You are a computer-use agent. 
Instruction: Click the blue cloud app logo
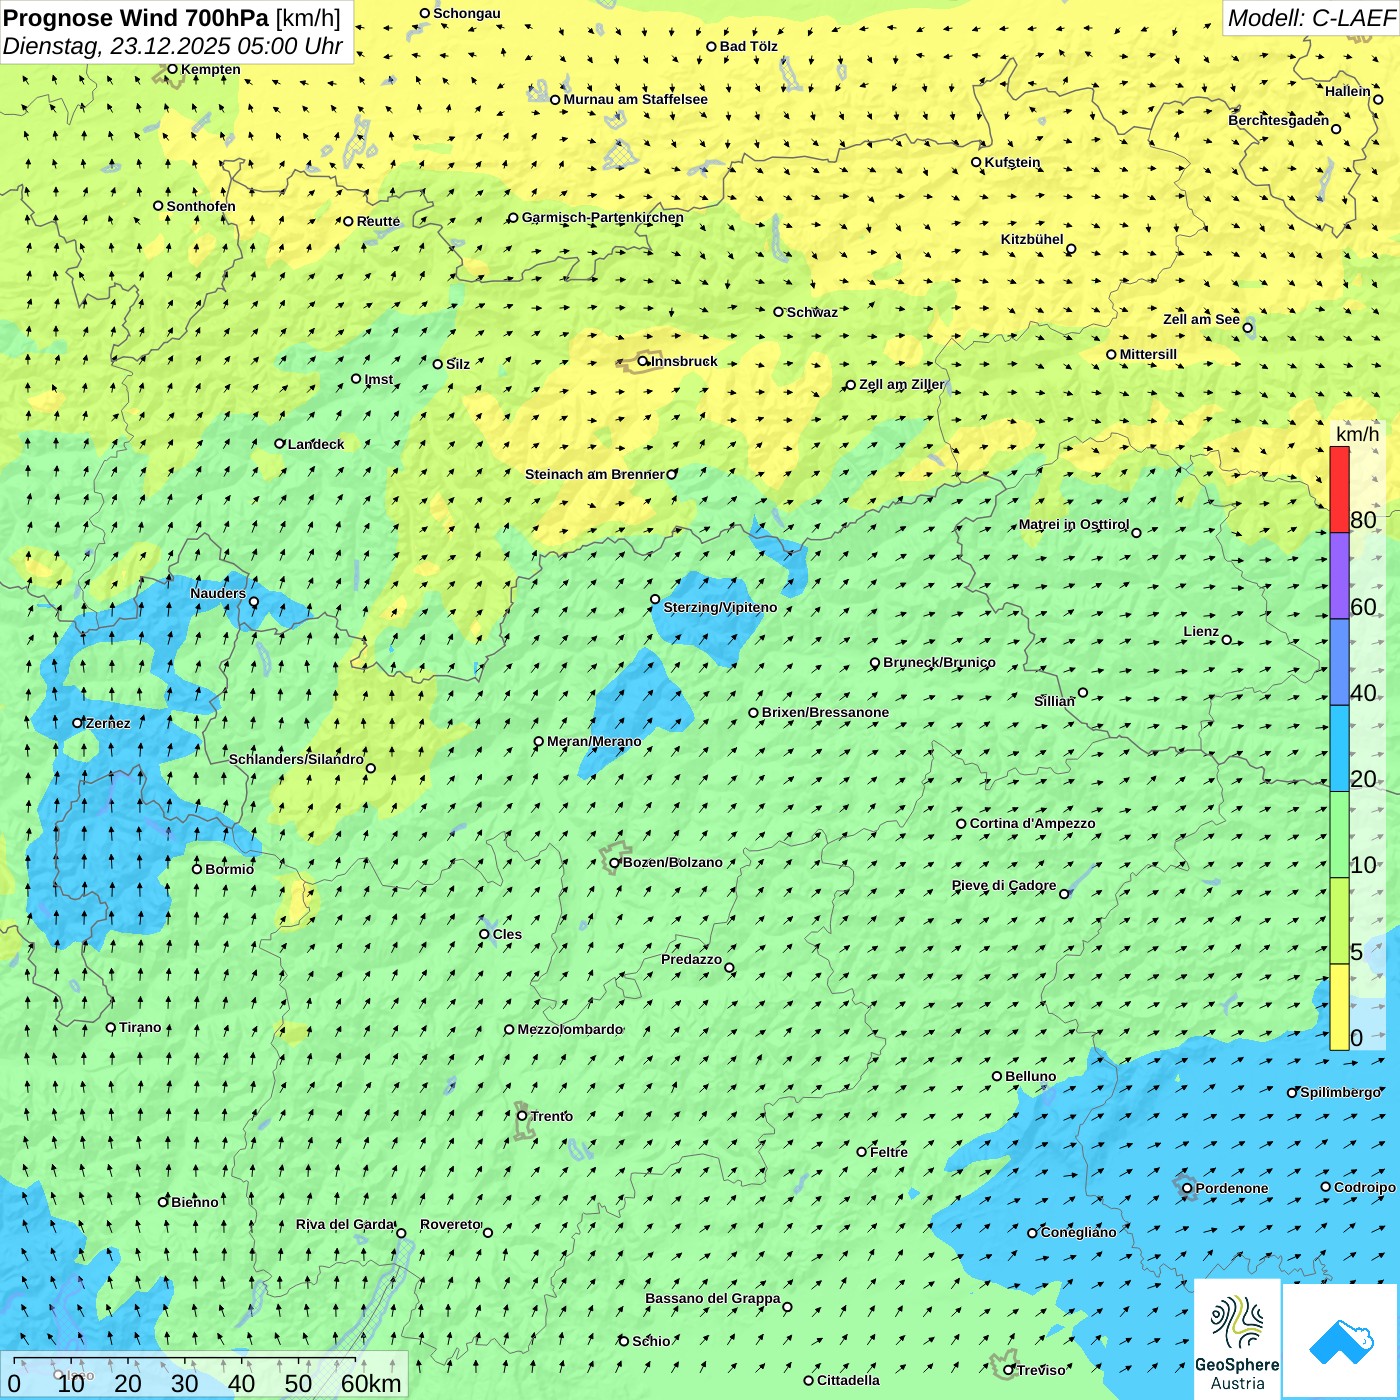tap(1341, 1341)
